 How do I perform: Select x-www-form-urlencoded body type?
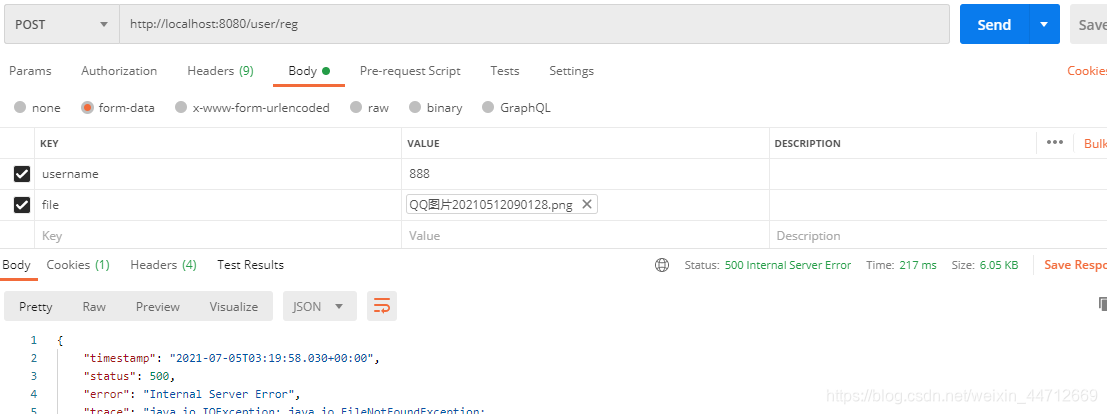181,107
